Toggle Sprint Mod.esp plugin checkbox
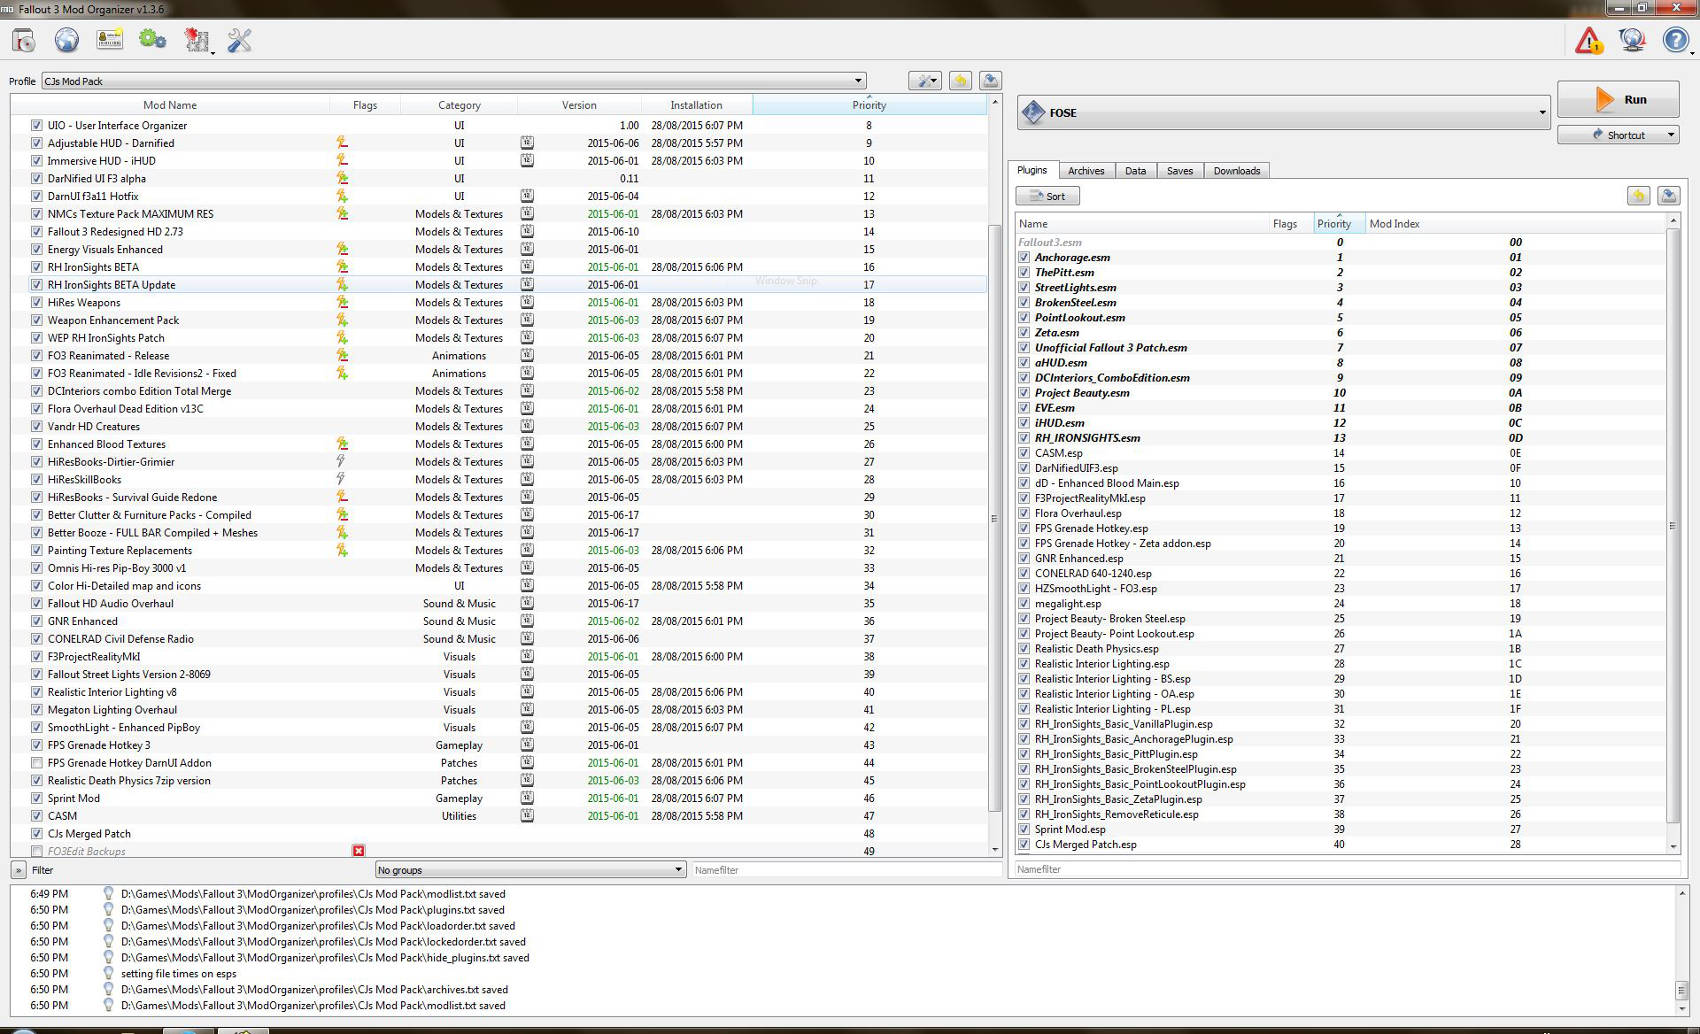The width and height of the screenshot is (1700, 1034). point(1024,829)
